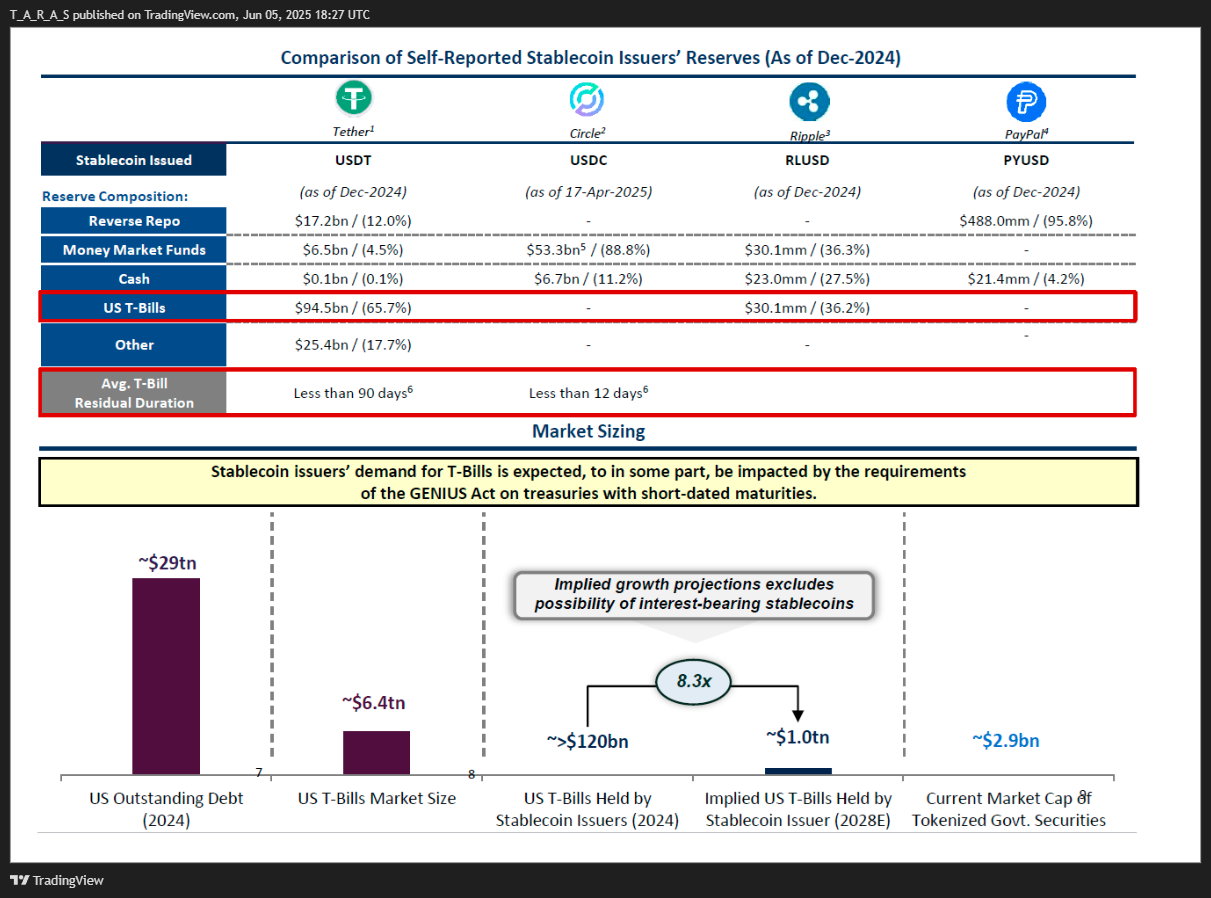Click PayPal's '$21.4mm / (4.2%)' cash value
Viewport: 1211px width, 898px height.
coord(1026,279)
